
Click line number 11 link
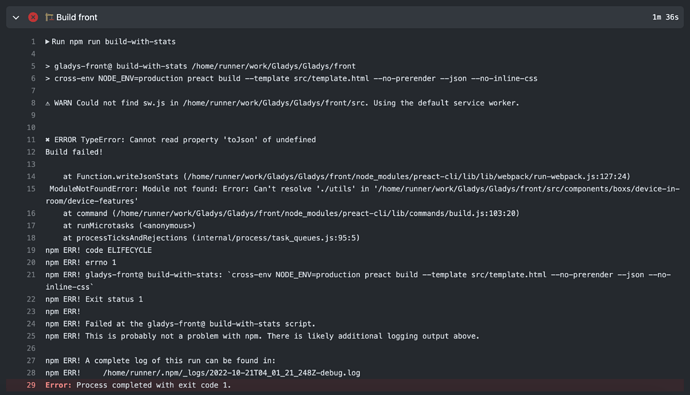tap(31, 140)
